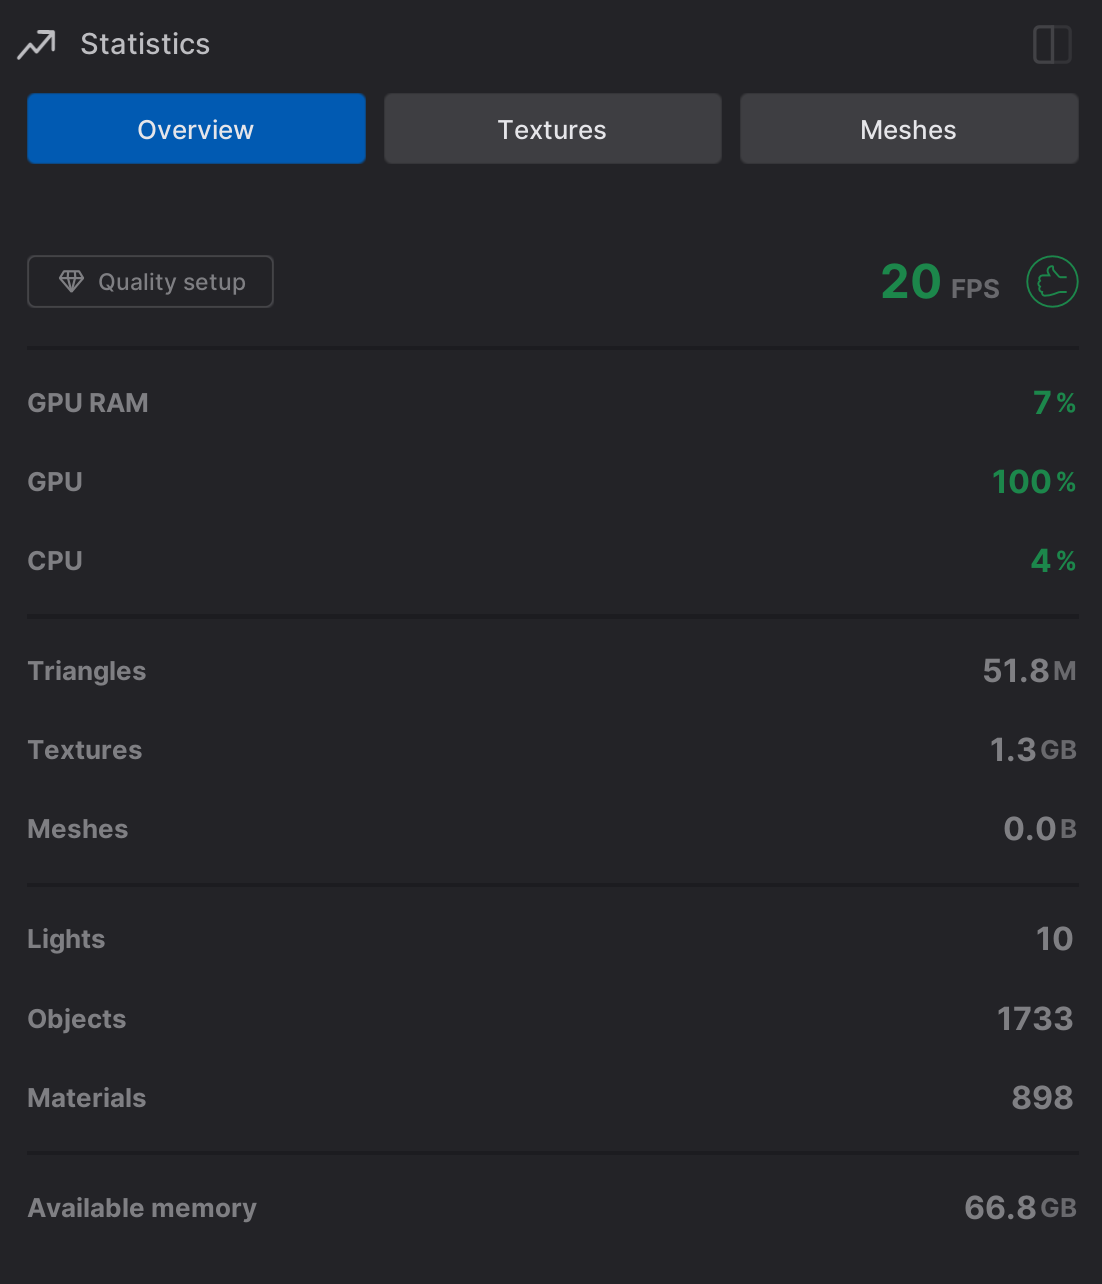
Task: Select the GPU 100% usage value
Action: click(1033, 482)
